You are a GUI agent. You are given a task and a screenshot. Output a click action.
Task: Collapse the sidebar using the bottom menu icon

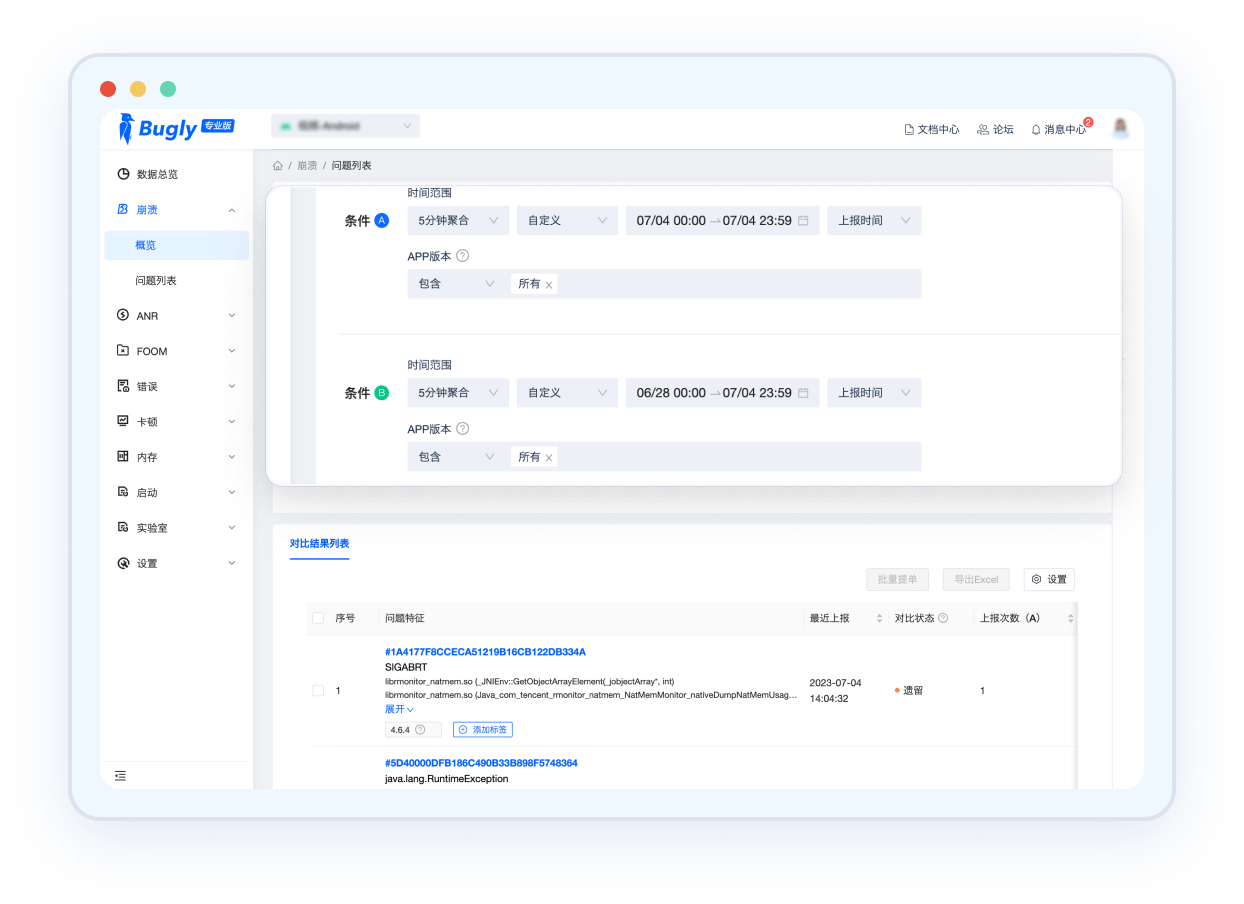pos(120,775)
